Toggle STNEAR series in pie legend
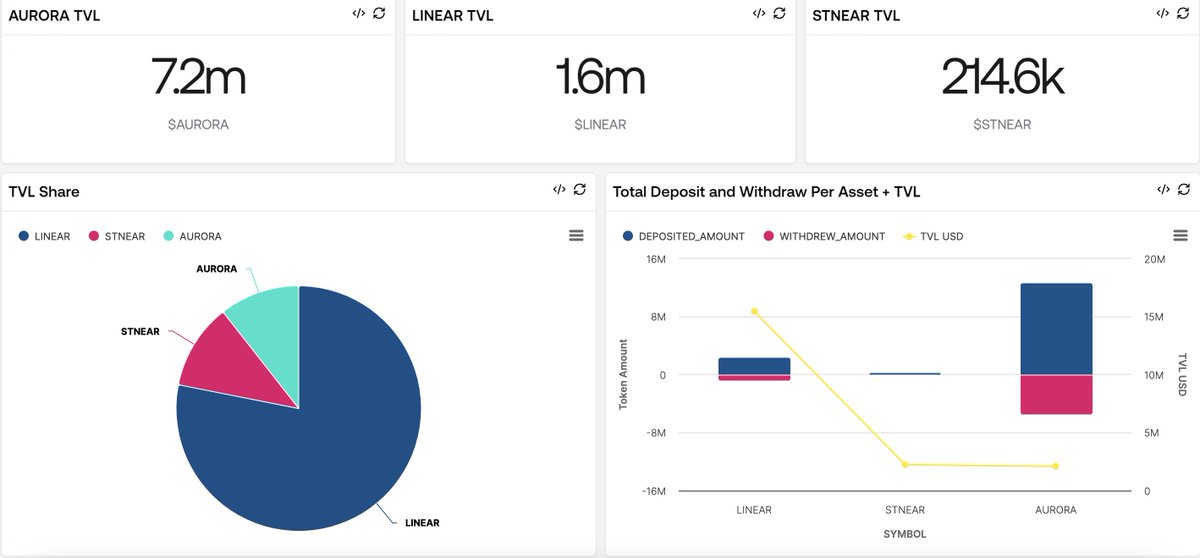 [x=117, y=237]
